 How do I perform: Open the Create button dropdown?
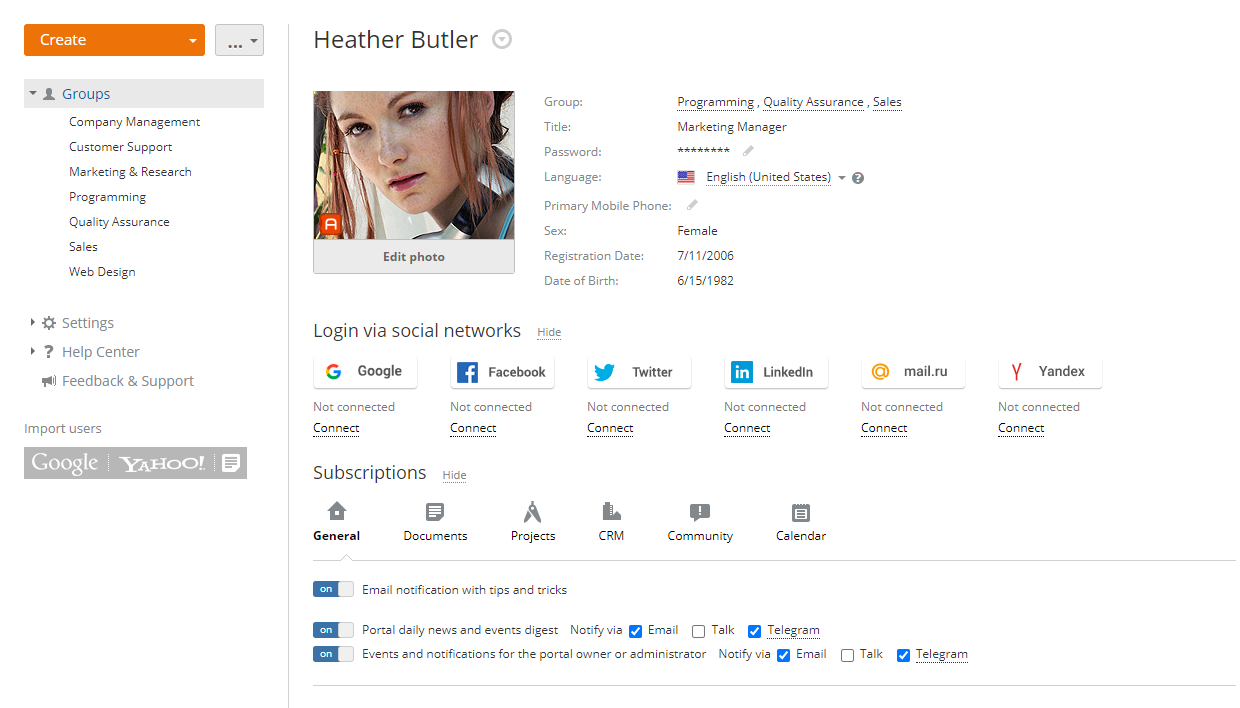(192, 41)
